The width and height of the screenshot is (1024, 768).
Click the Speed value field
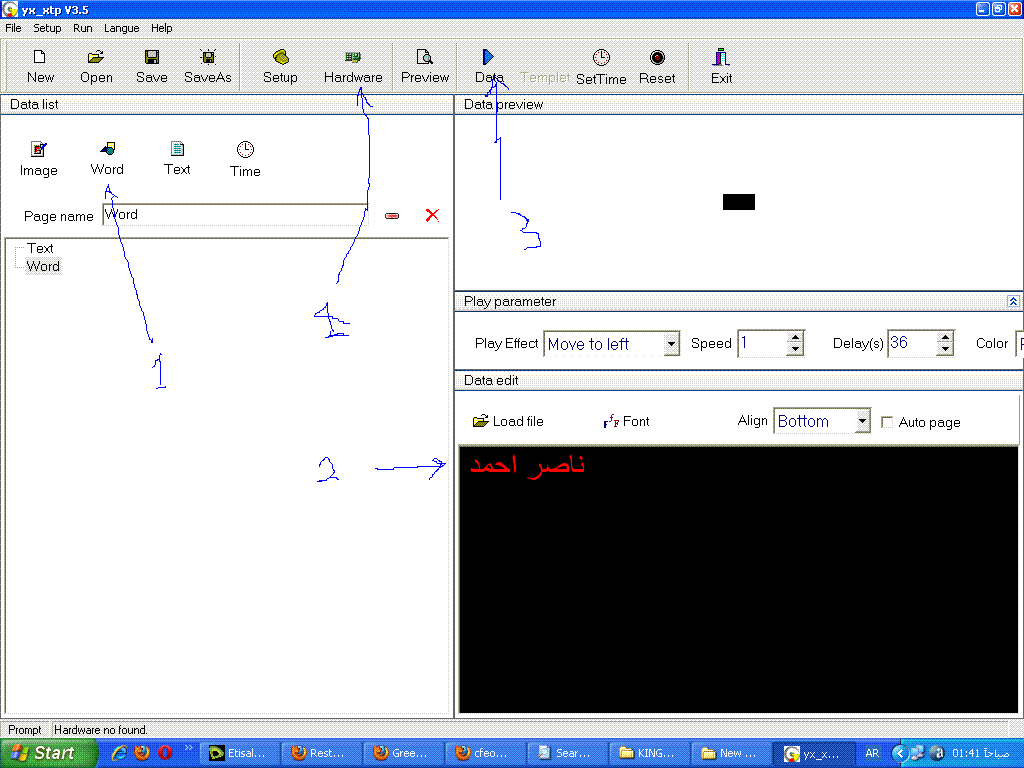[x=762, y=344]
